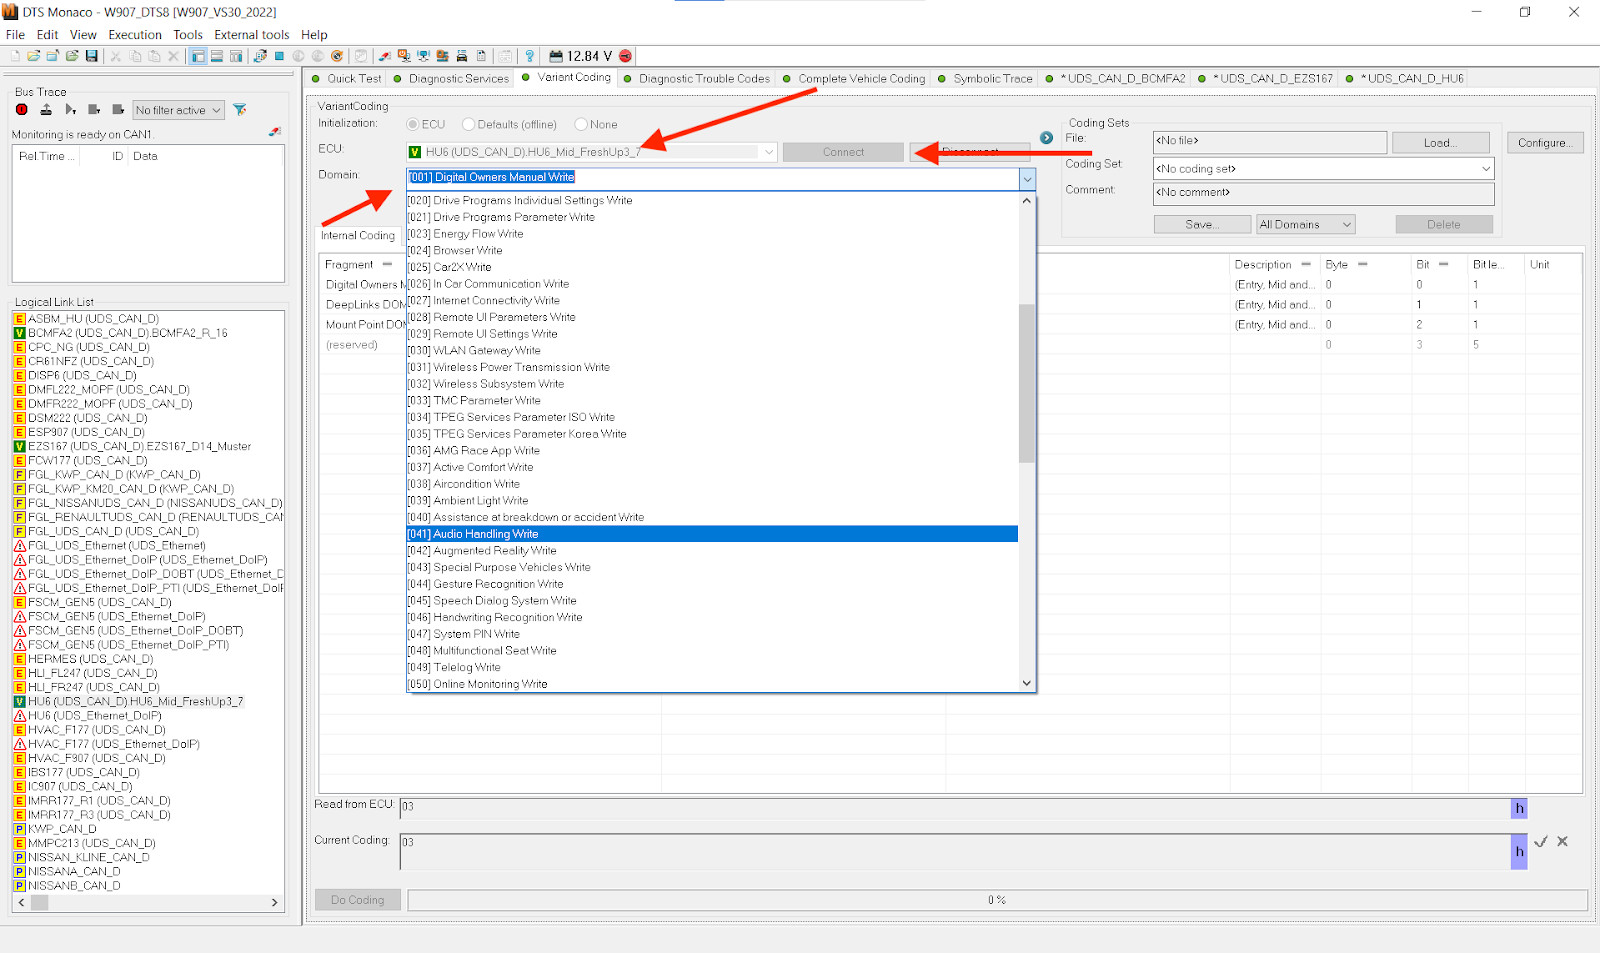Accept Current Coding with the checkmark icon
This screenshot has height=953, width=1600.
click(1540, 842)
